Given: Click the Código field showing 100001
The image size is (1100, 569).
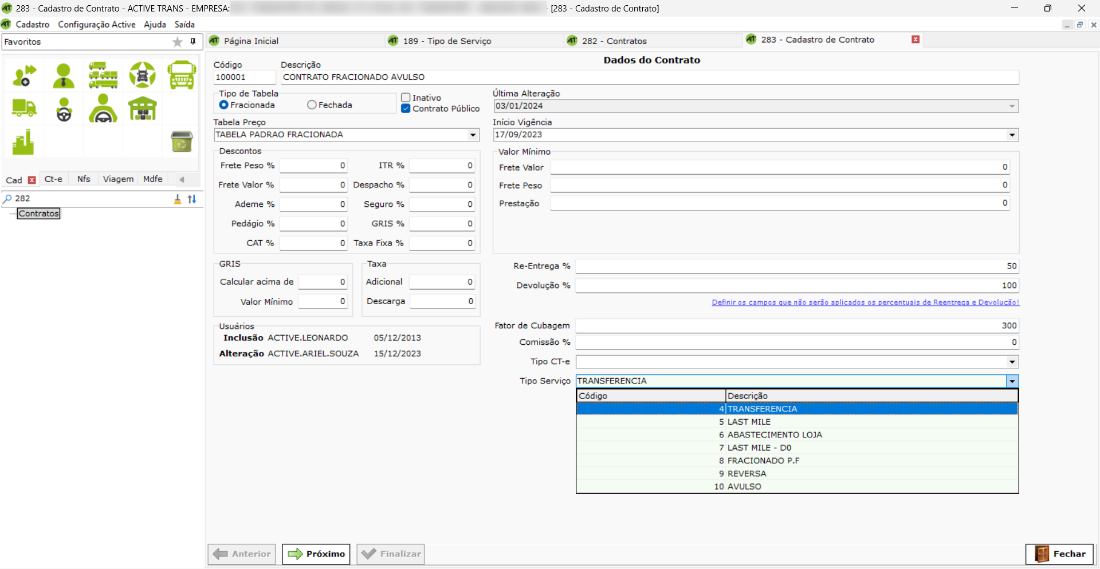Looking at the screenshot, I should (245, 77).
